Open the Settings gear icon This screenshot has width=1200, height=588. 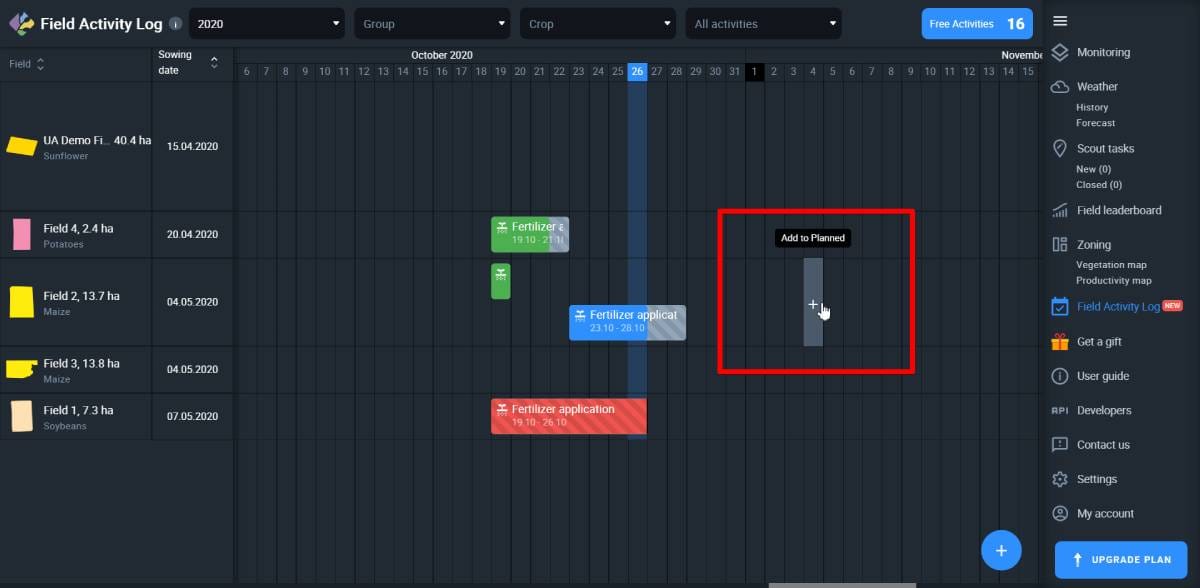1060,480
